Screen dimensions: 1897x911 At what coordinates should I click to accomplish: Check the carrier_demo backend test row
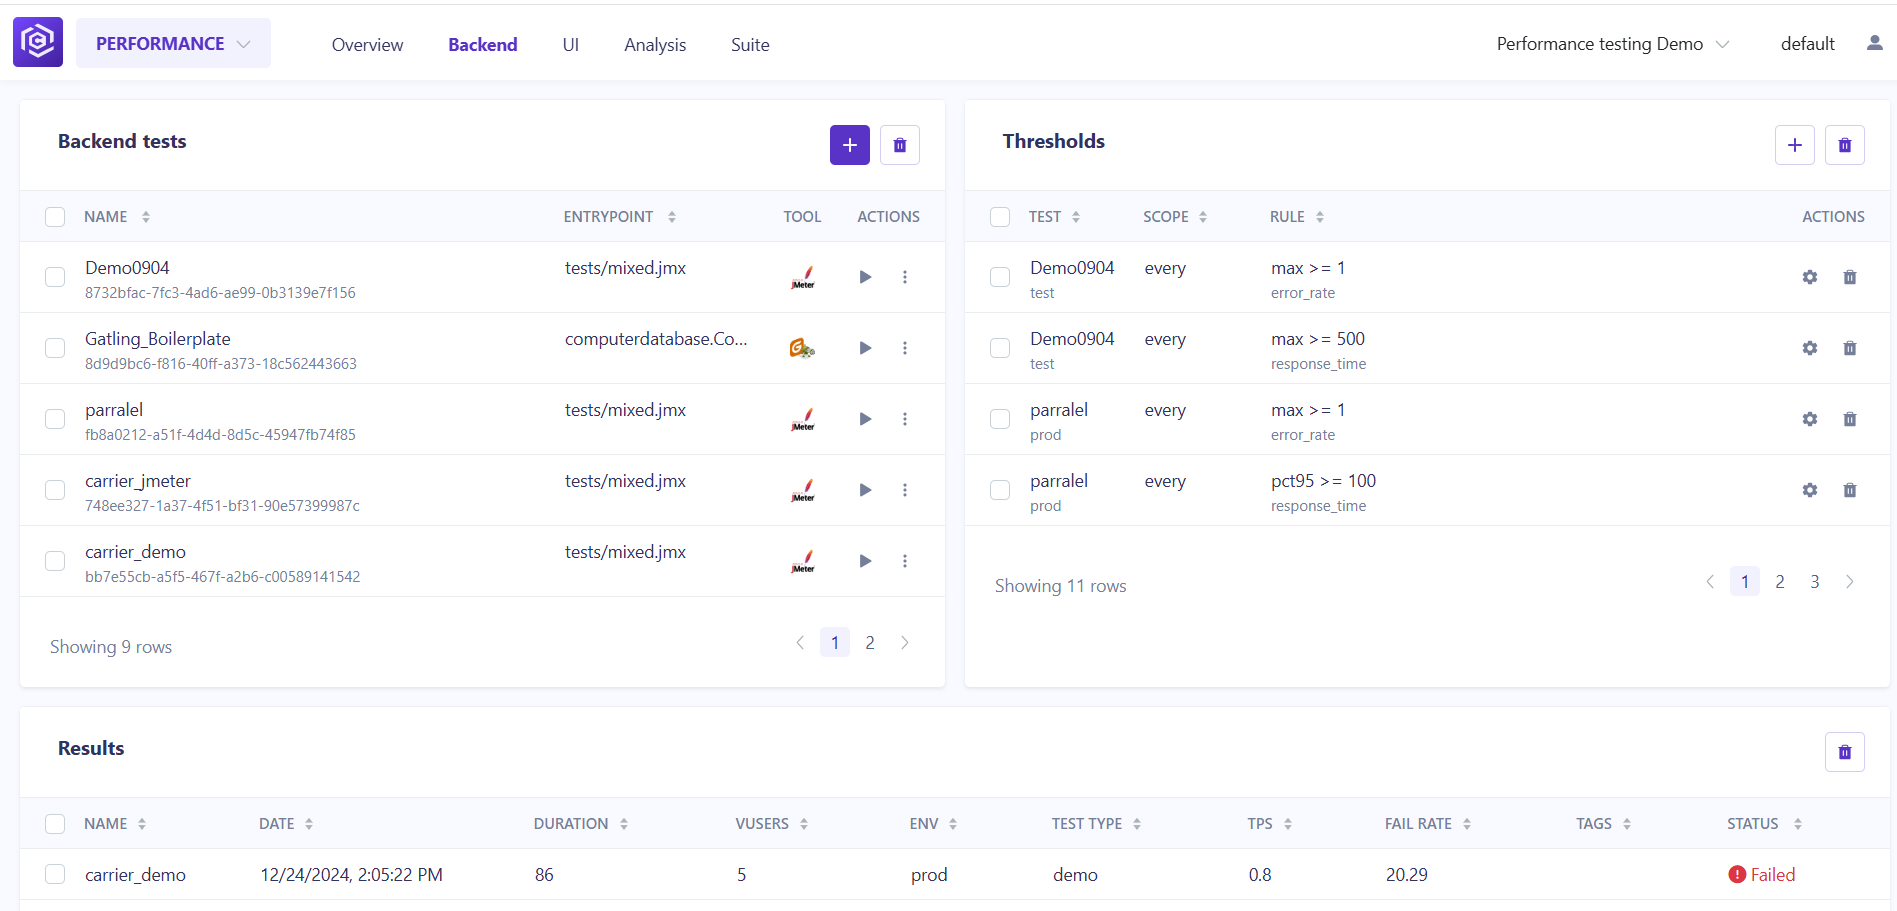(55, 561)
